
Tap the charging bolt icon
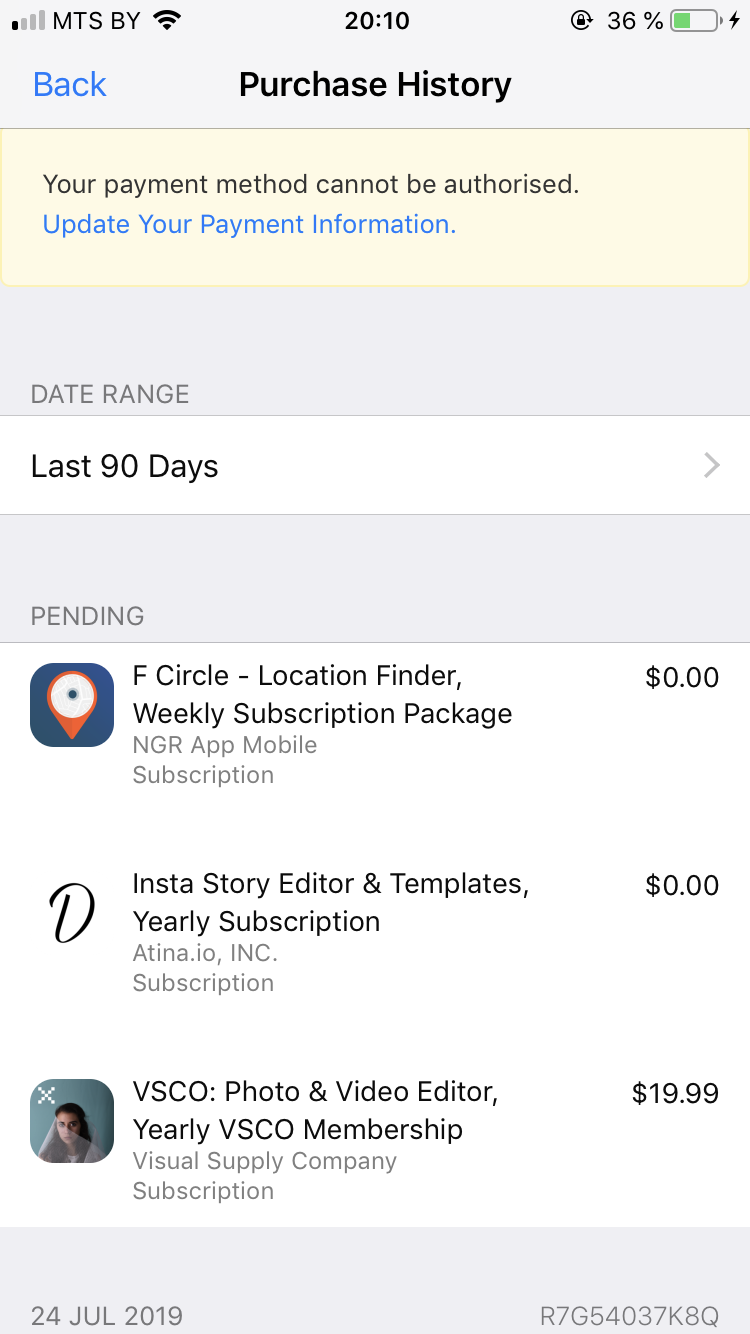[736, 21]
